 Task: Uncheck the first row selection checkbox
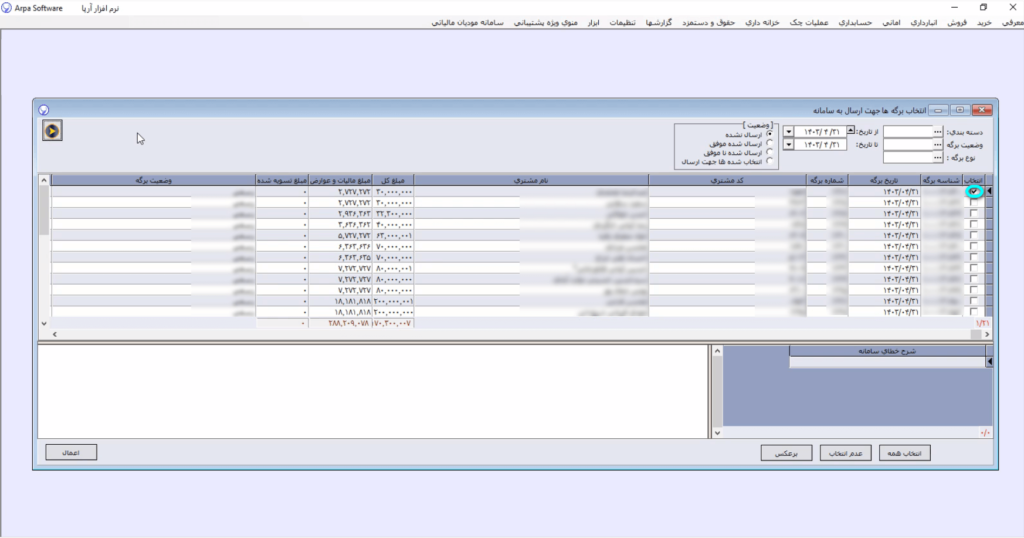(x=974, y=191)
